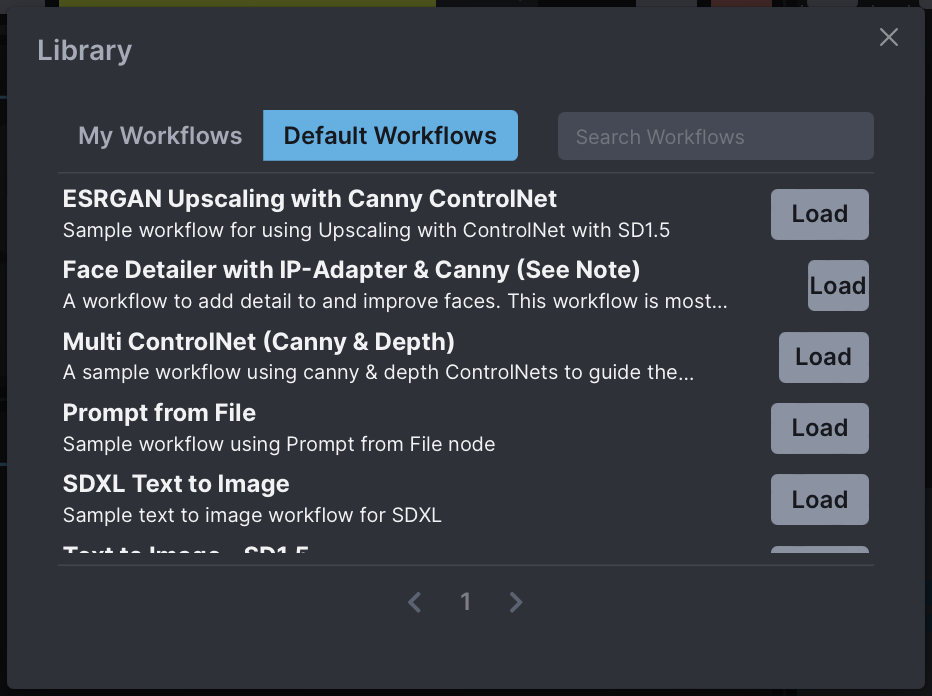Click the Library dialog heading
Viewport: 932px width, 696px height.
click(x=84, y=50)
